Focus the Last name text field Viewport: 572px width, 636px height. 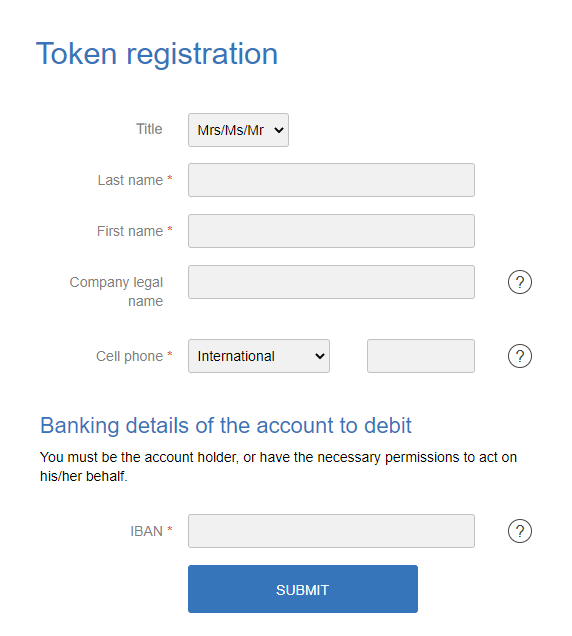click(331, 180)
